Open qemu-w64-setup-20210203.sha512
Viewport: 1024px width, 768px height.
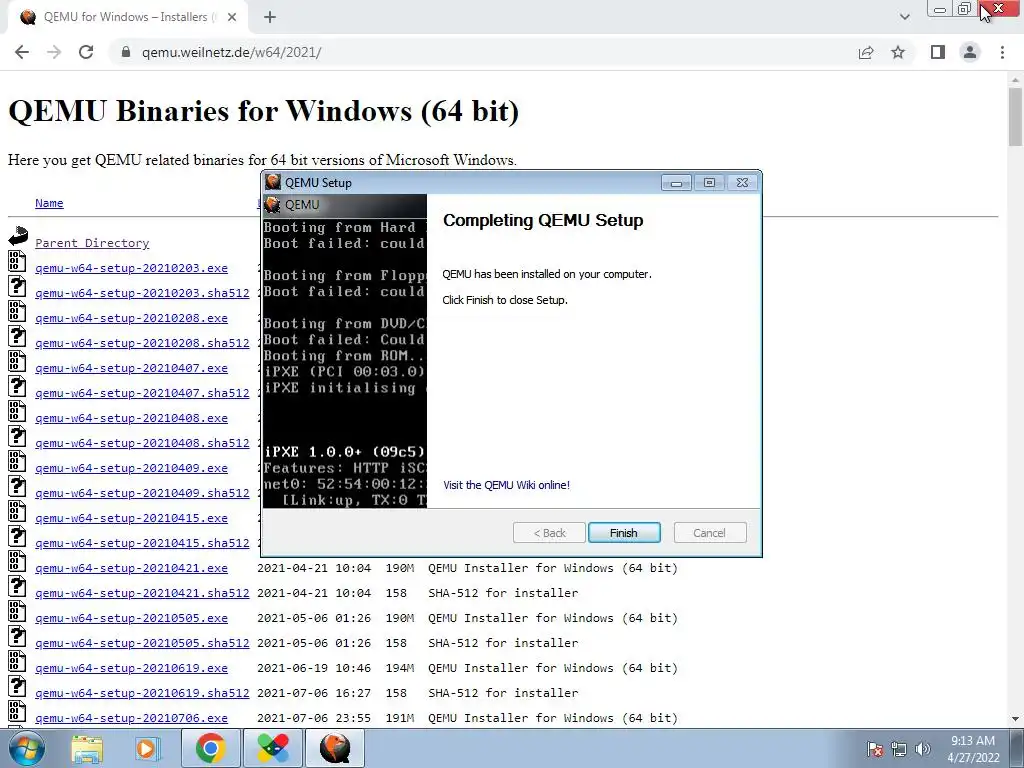click(142, 293)
